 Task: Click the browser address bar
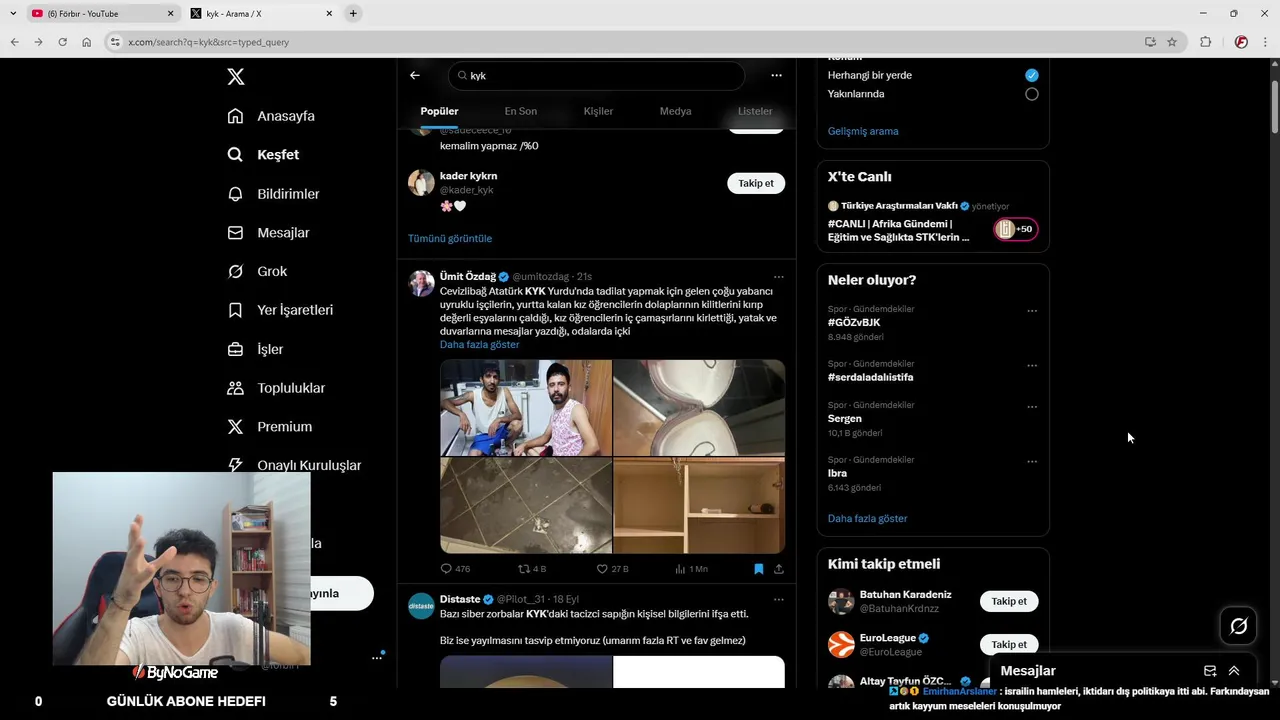tap(620, 42)
